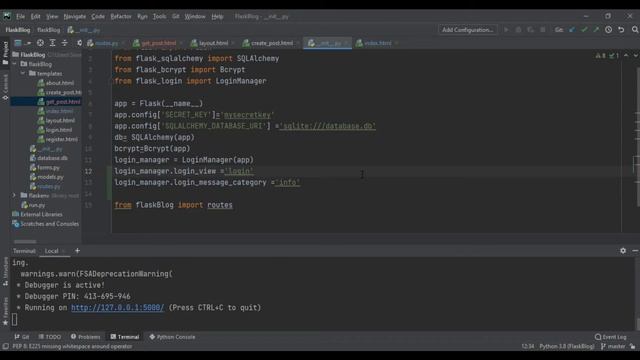
Task: Select External Libraries node
Action: click(37, 214)
